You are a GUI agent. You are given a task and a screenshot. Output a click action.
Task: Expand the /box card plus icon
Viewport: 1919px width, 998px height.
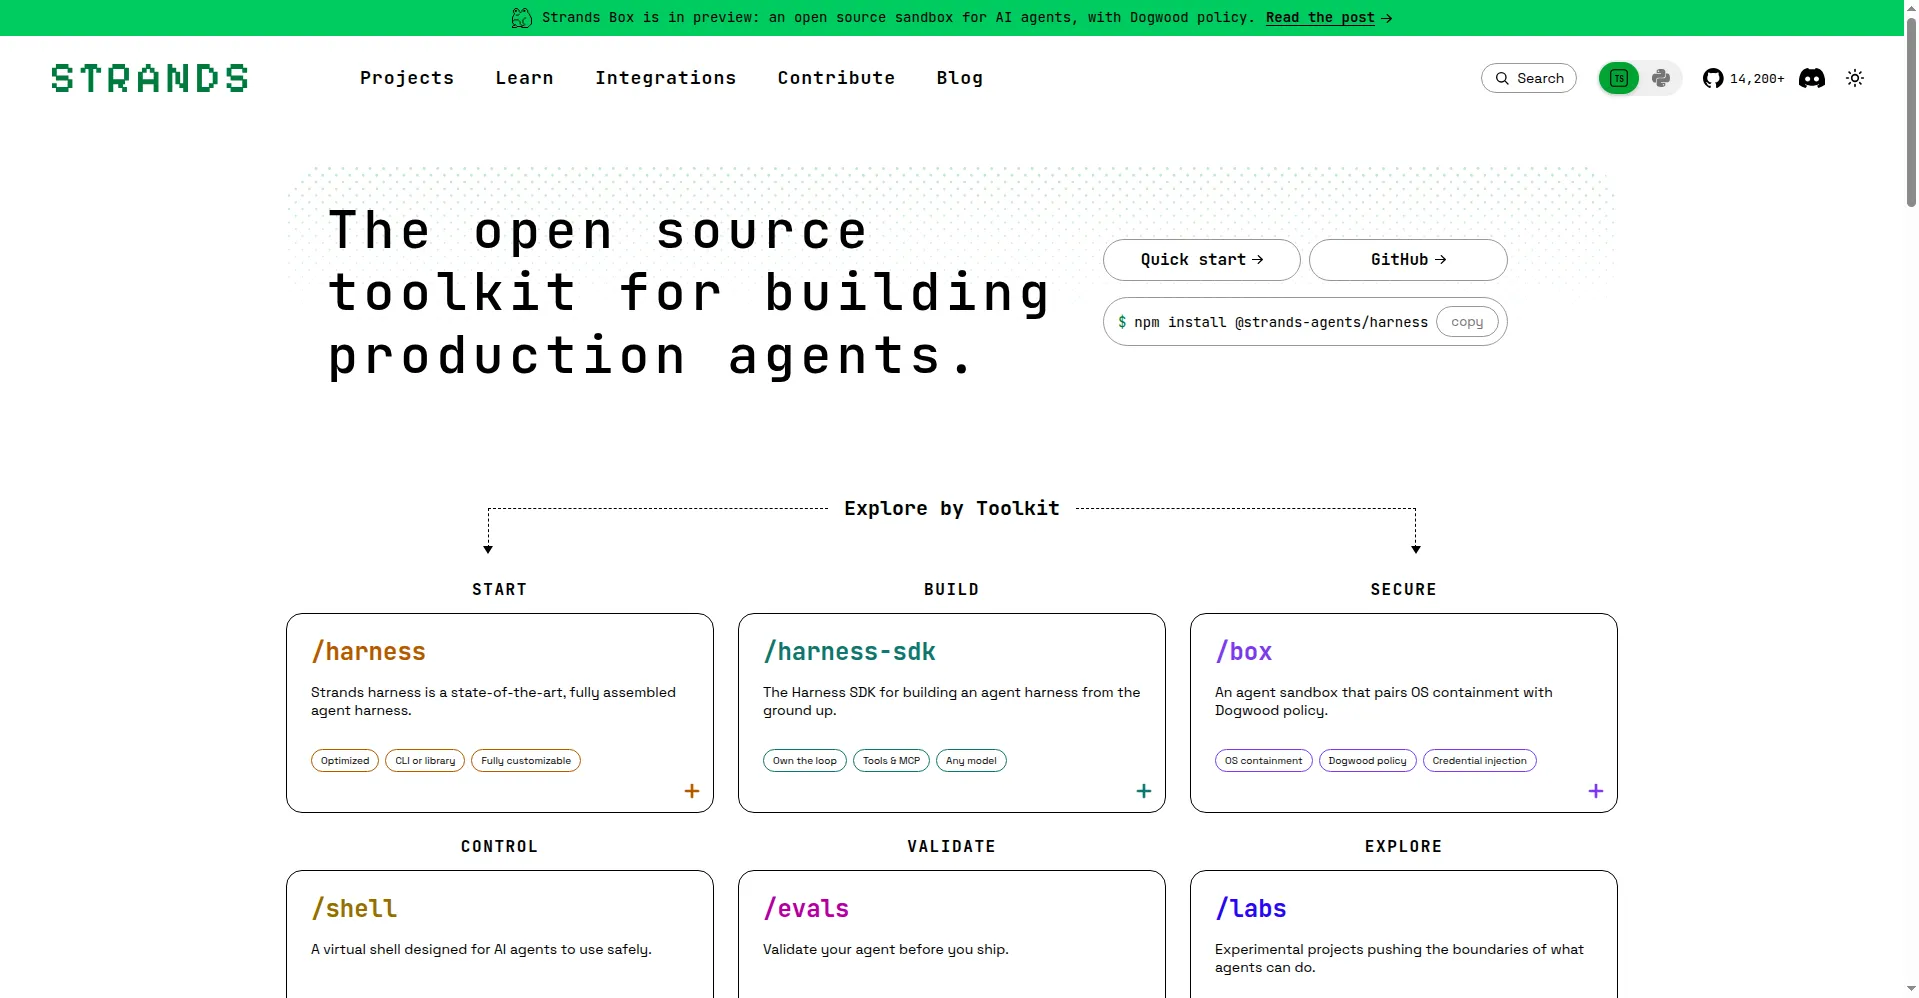[1596, 791]
